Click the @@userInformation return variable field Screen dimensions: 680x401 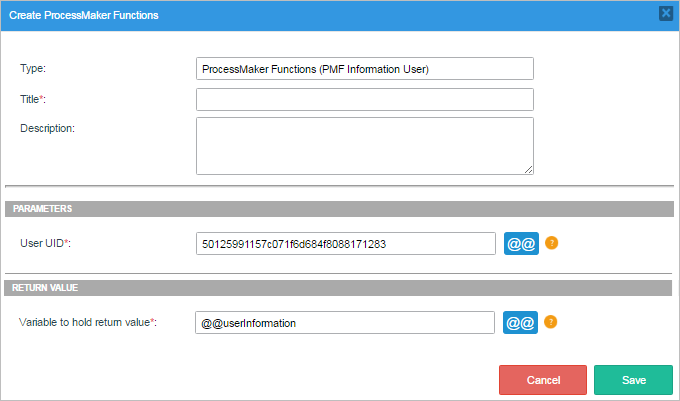[x=346, y=322]
